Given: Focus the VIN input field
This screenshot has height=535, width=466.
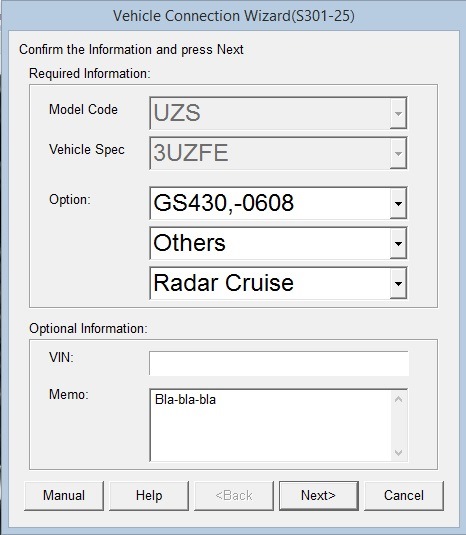Looking at the screenshot, I should (x=279, y=363).
